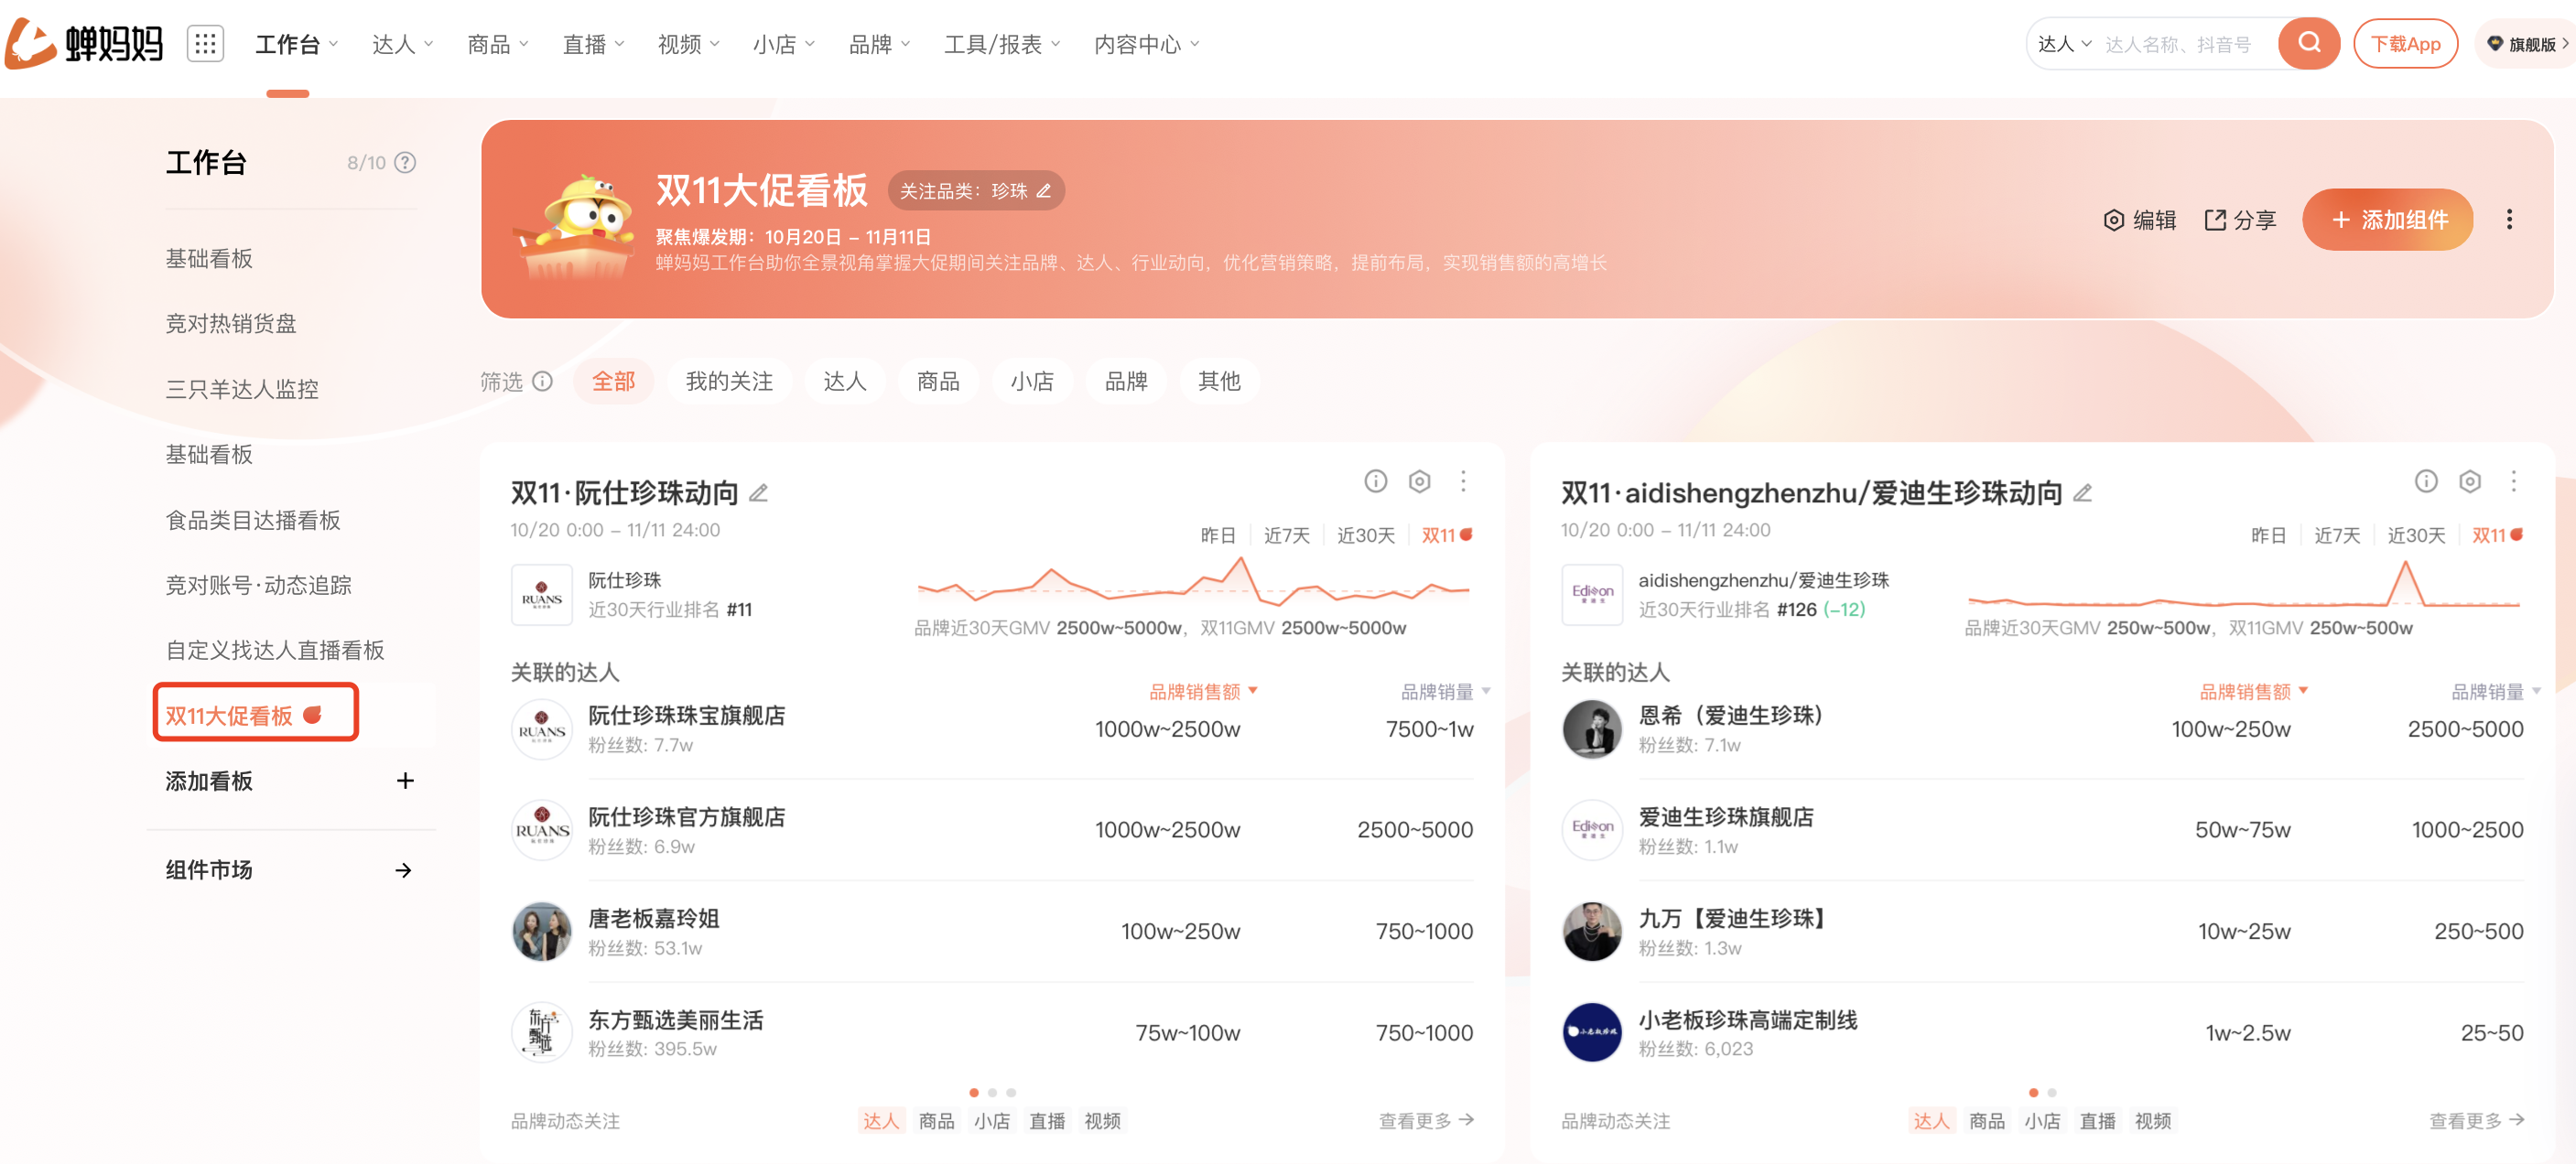The height and width of the screenshot is (1164, 2576).
Task: Switch 爱迪生珍珠 card to 近7天 range
Action: (2336, 535)
